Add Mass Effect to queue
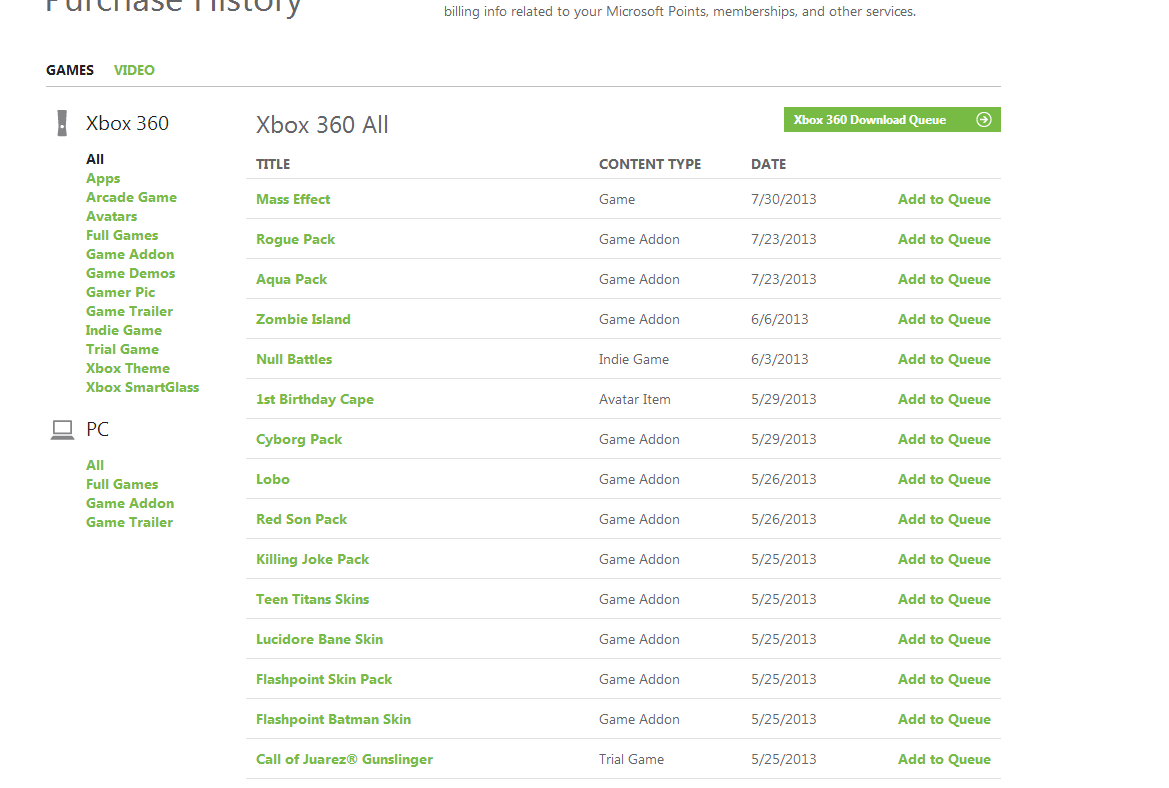The width and height of the screenshot is (1169, 788). [944, 199]
